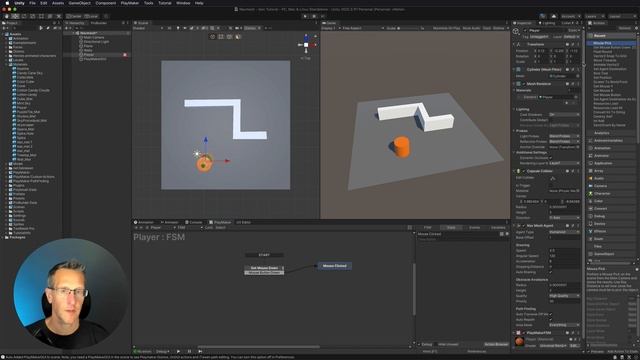Select the Get Mouse Down state node
Viewport: 640px width, 360px height.
click(x=264, y=268)
